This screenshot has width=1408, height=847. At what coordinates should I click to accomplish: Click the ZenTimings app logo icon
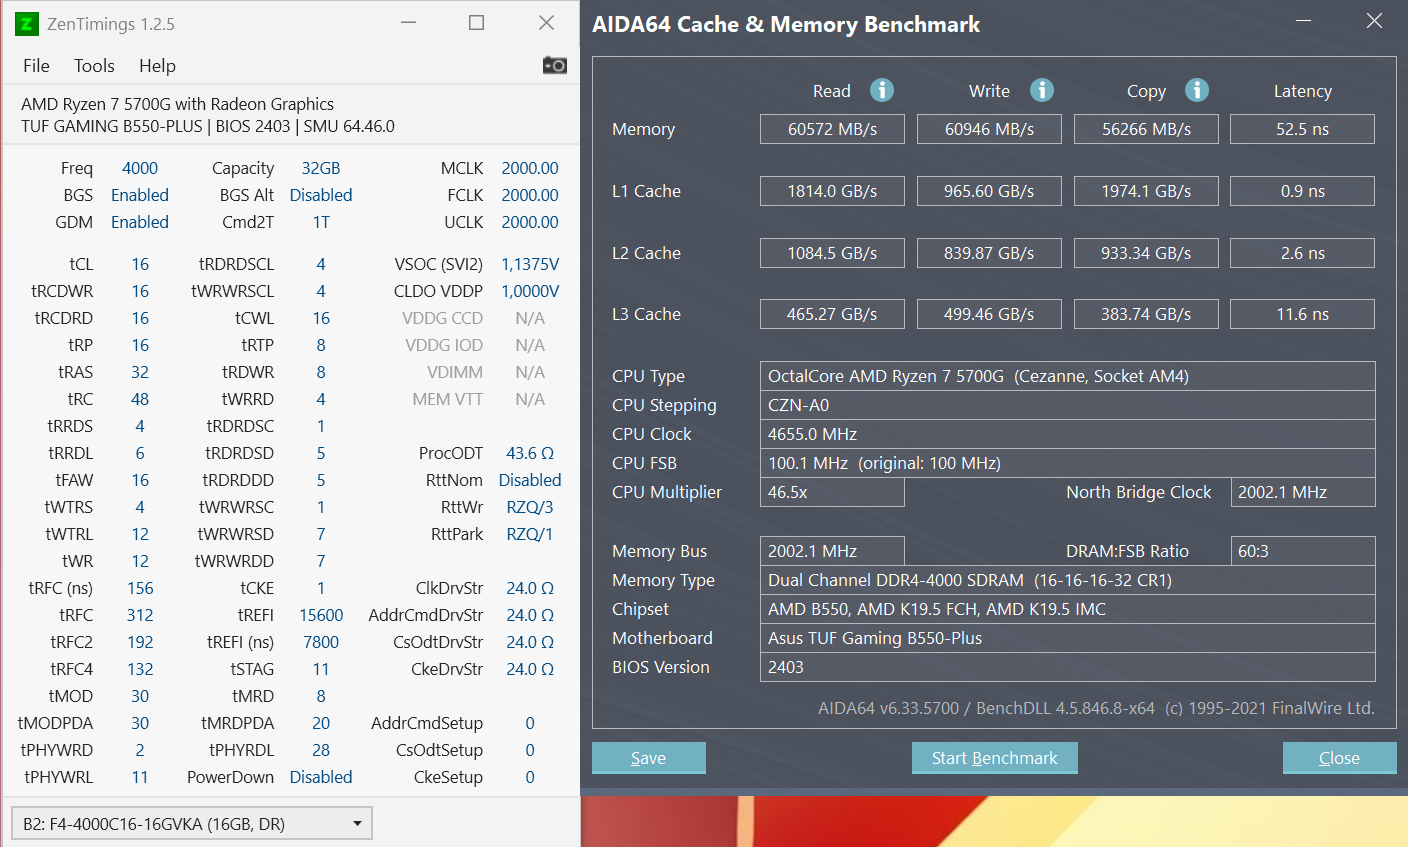26,24
